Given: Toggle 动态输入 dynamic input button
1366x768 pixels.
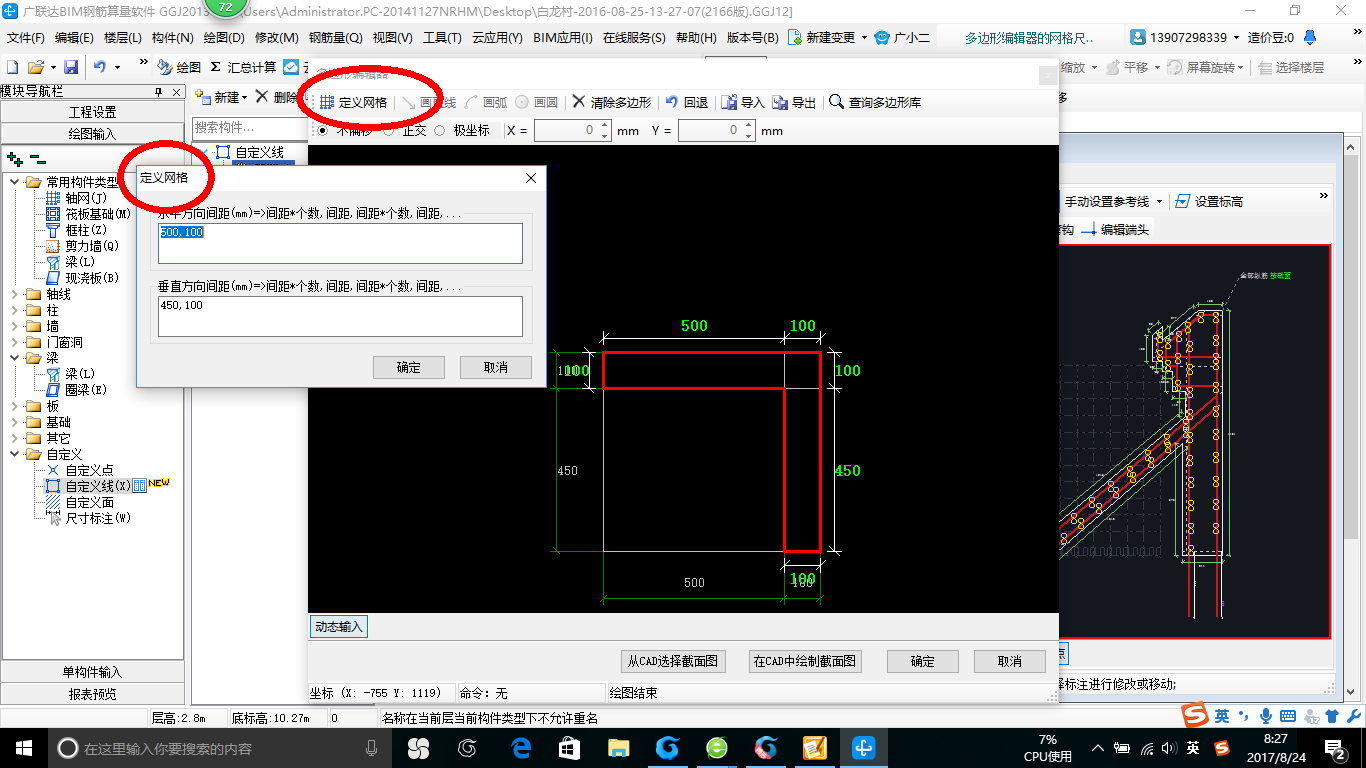Looking at the screenshot, I should click(x=339, y=627).
